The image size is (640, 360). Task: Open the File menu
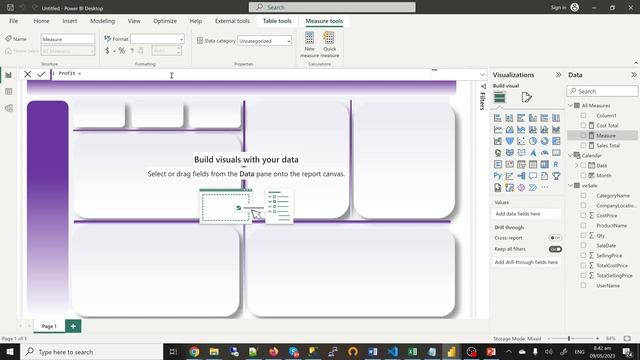point(13,21)
